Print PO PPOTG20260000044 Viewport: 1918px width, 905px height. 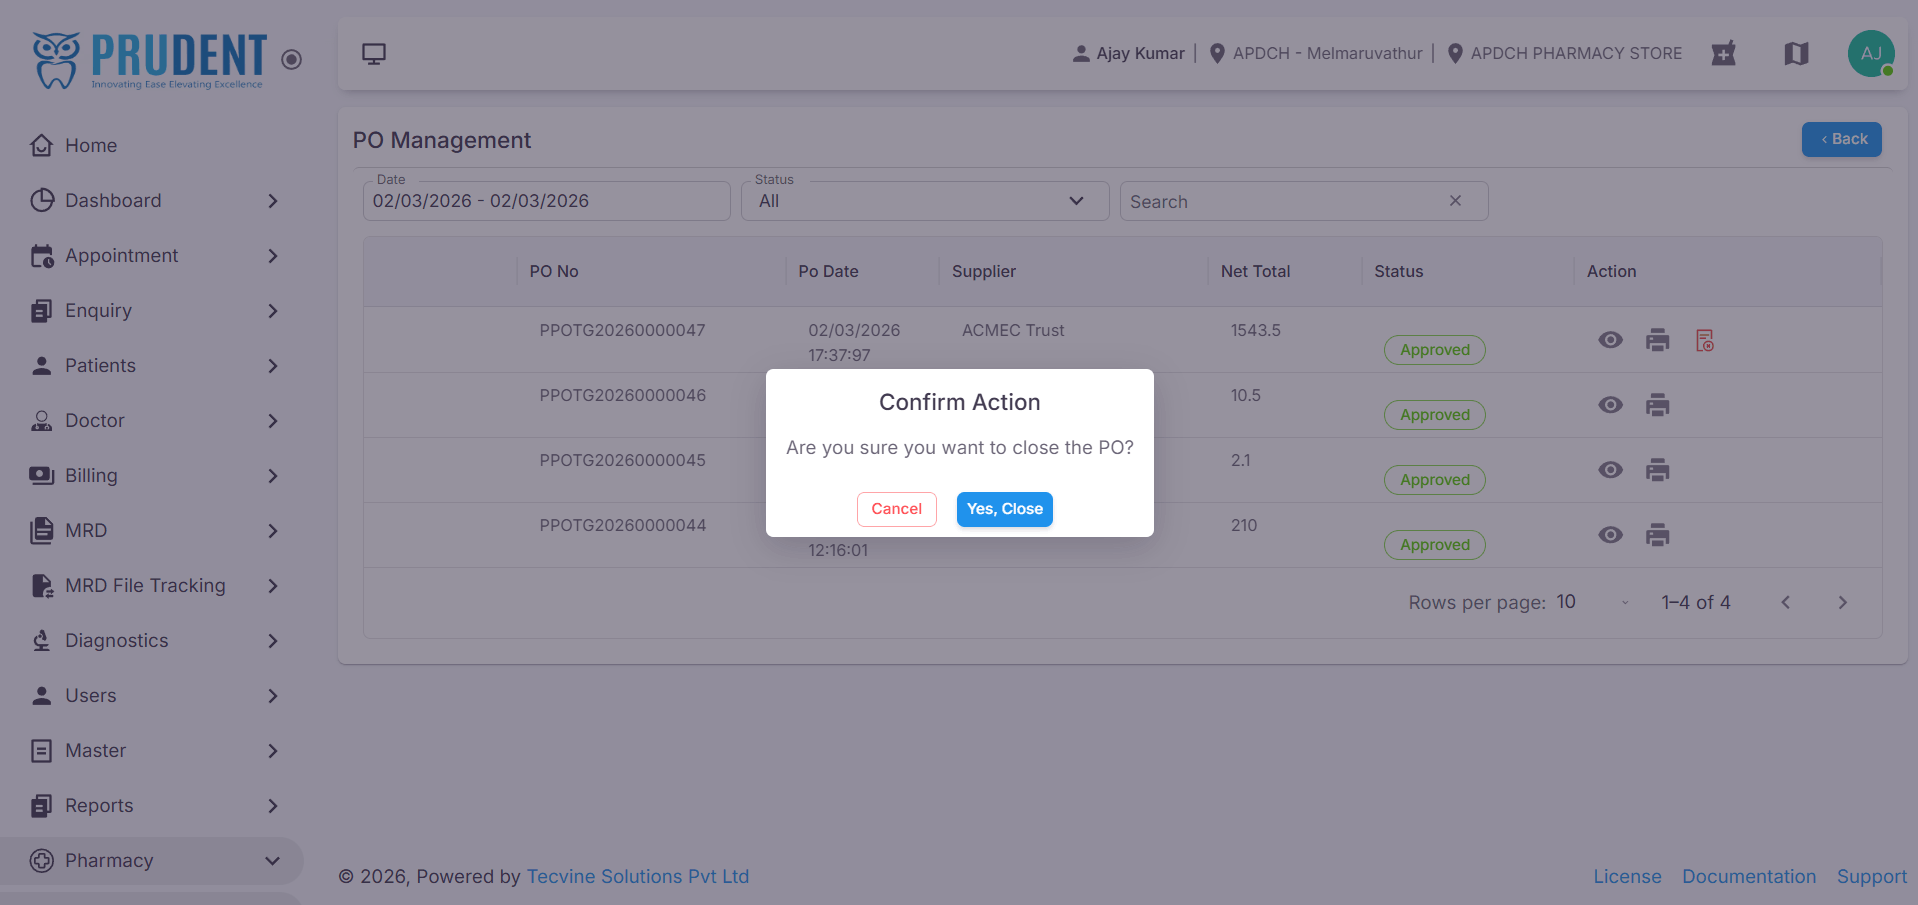1658,535
